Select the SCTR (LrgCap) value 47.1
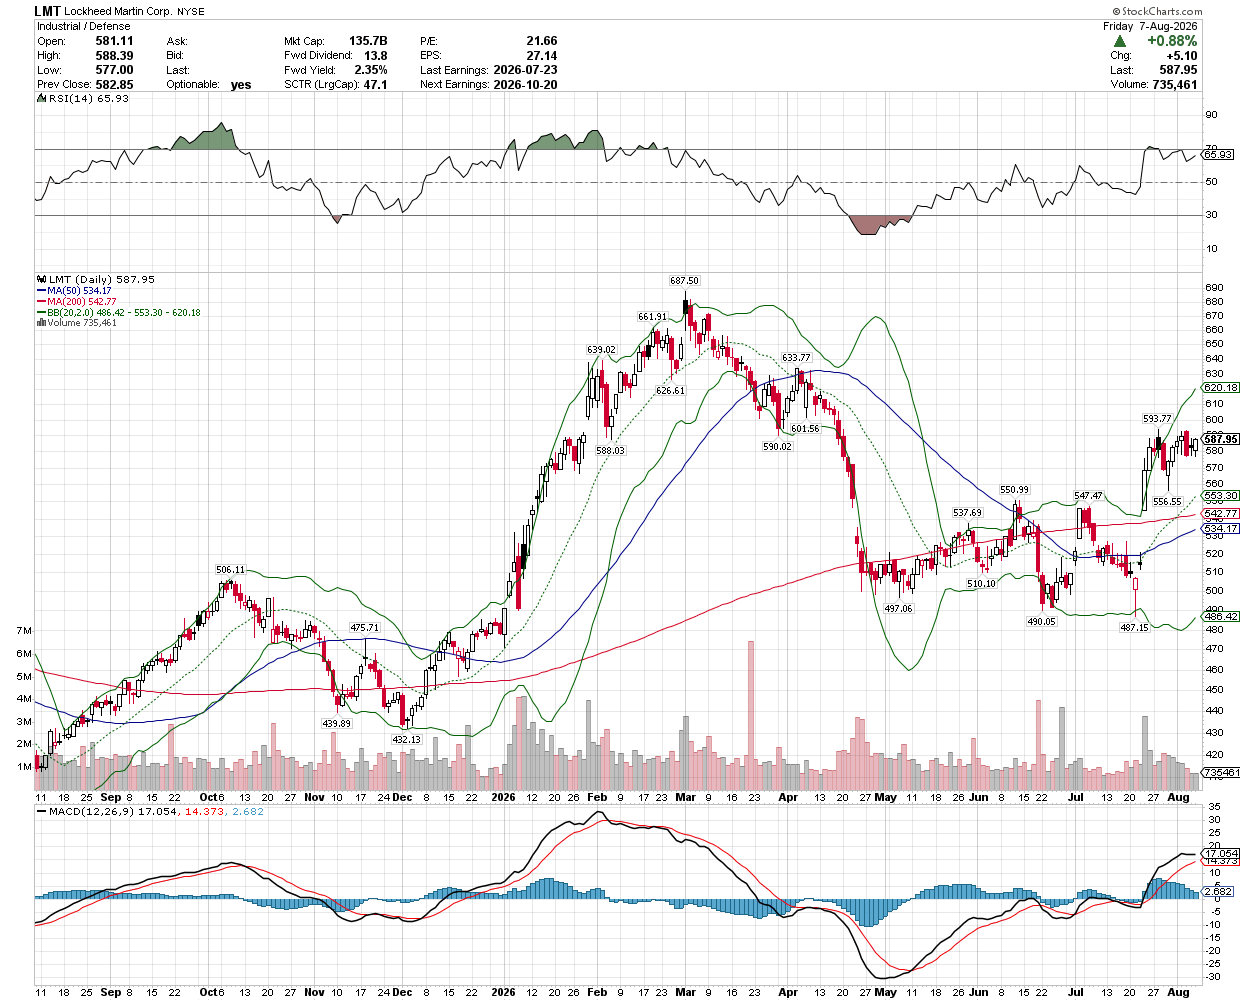Image resolution: width=1240 pixels, height=1001 pixels. [375, 85]
